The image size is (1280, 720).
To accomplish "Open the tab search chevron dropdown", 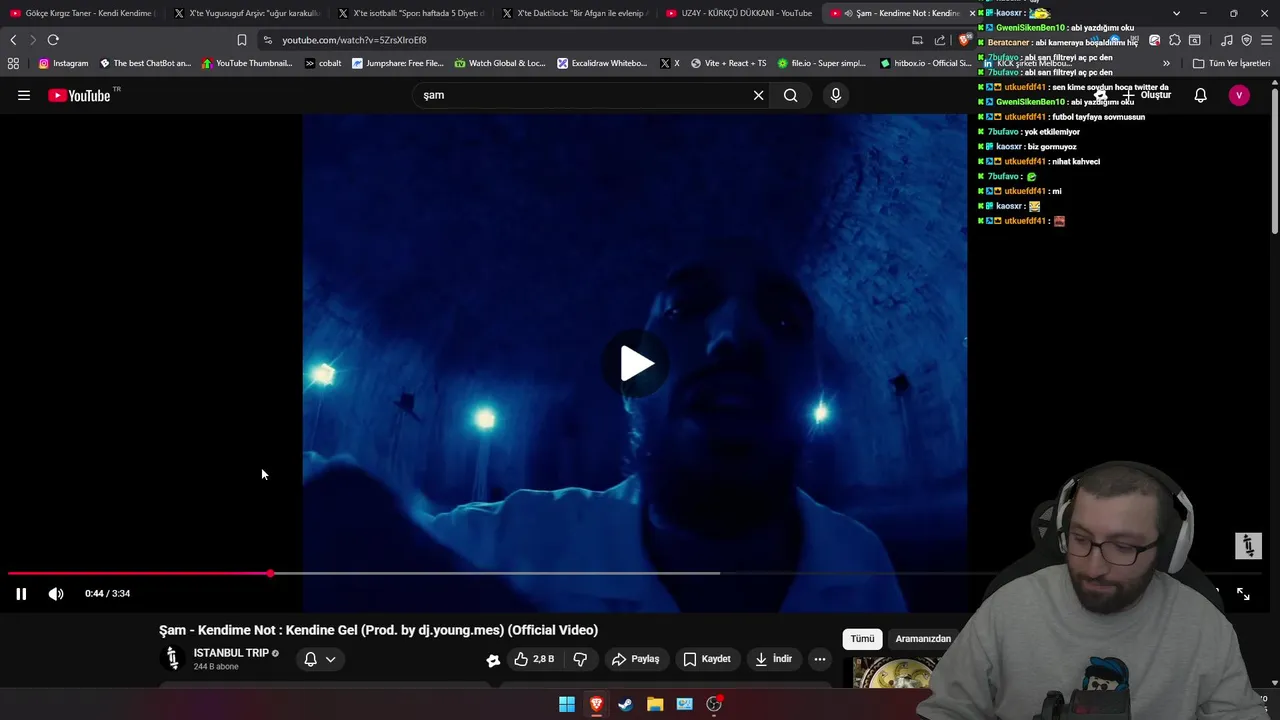I will point(1176,13).
